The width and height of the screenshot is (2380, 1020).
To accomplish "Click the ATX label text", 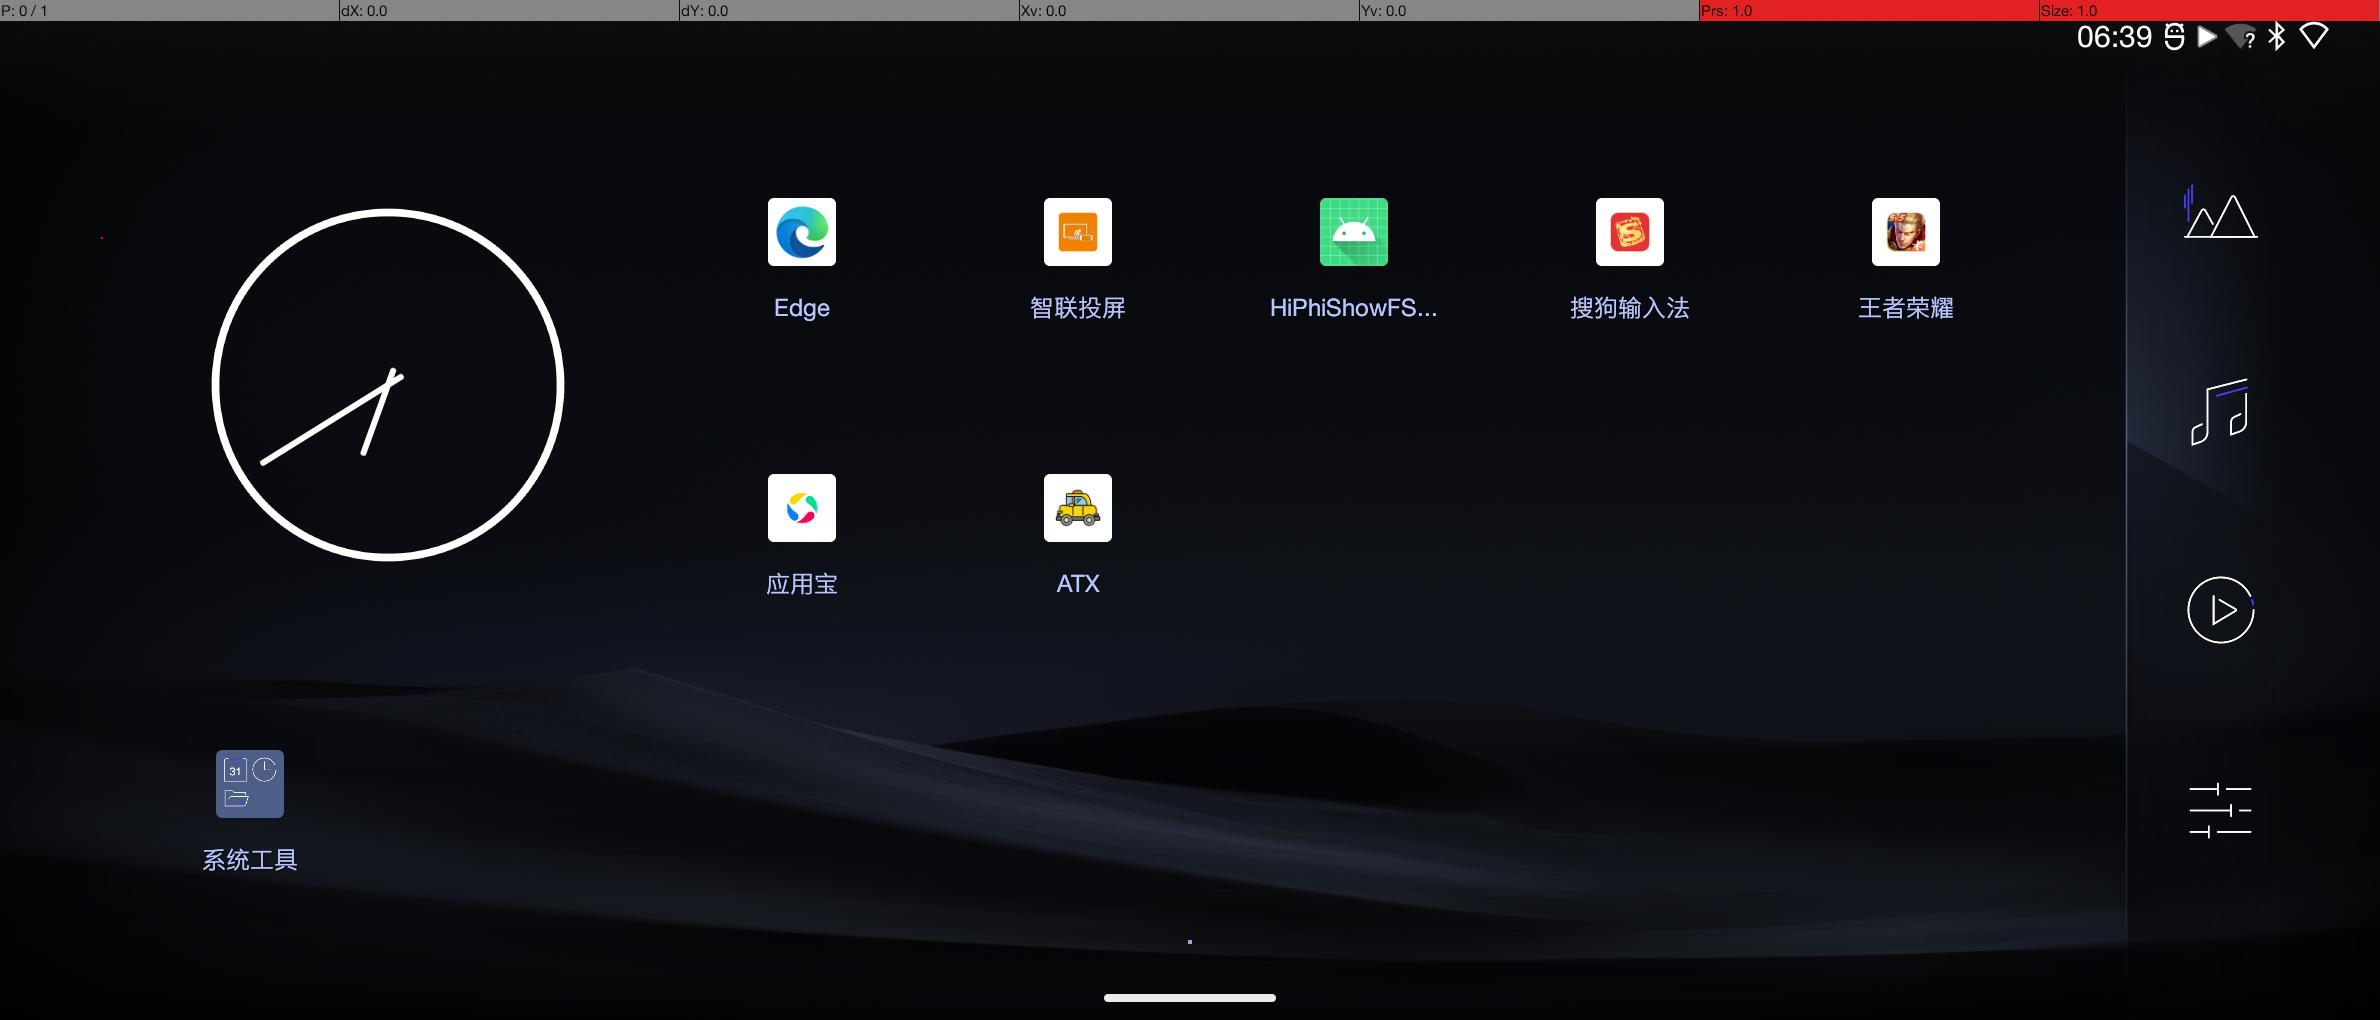I will (1078, 584).
